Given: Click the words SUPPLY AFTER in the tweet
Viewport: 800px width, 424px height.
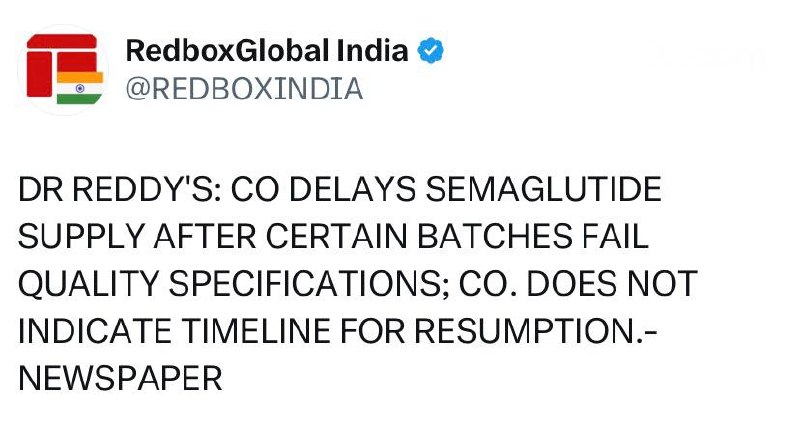Looking at the screenshot, I should 137,237.
